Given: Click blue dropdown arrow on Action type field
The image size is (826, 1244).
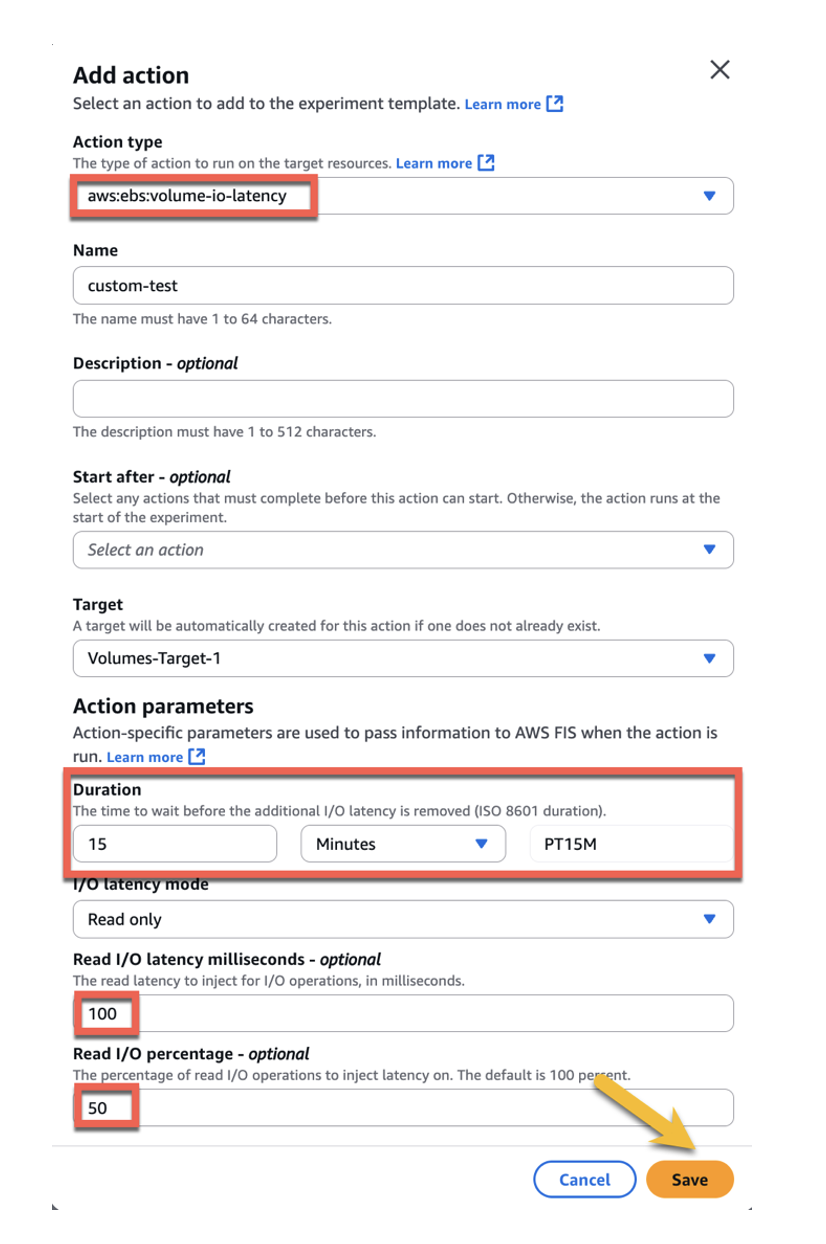Looking at the screenshot, I should tap(710, 195).
